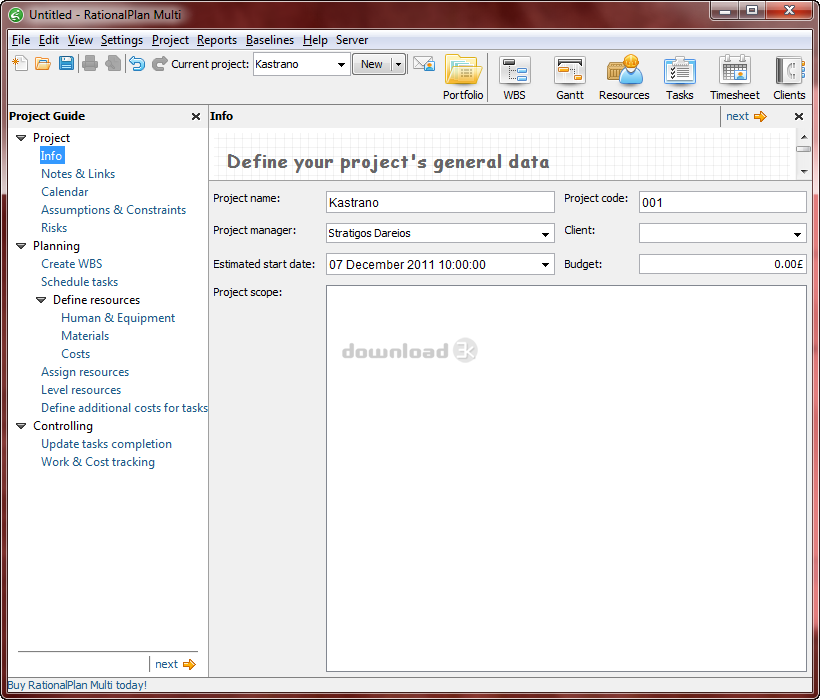Go to next step in Info header
820x700 pixels.
coord(746,117)
